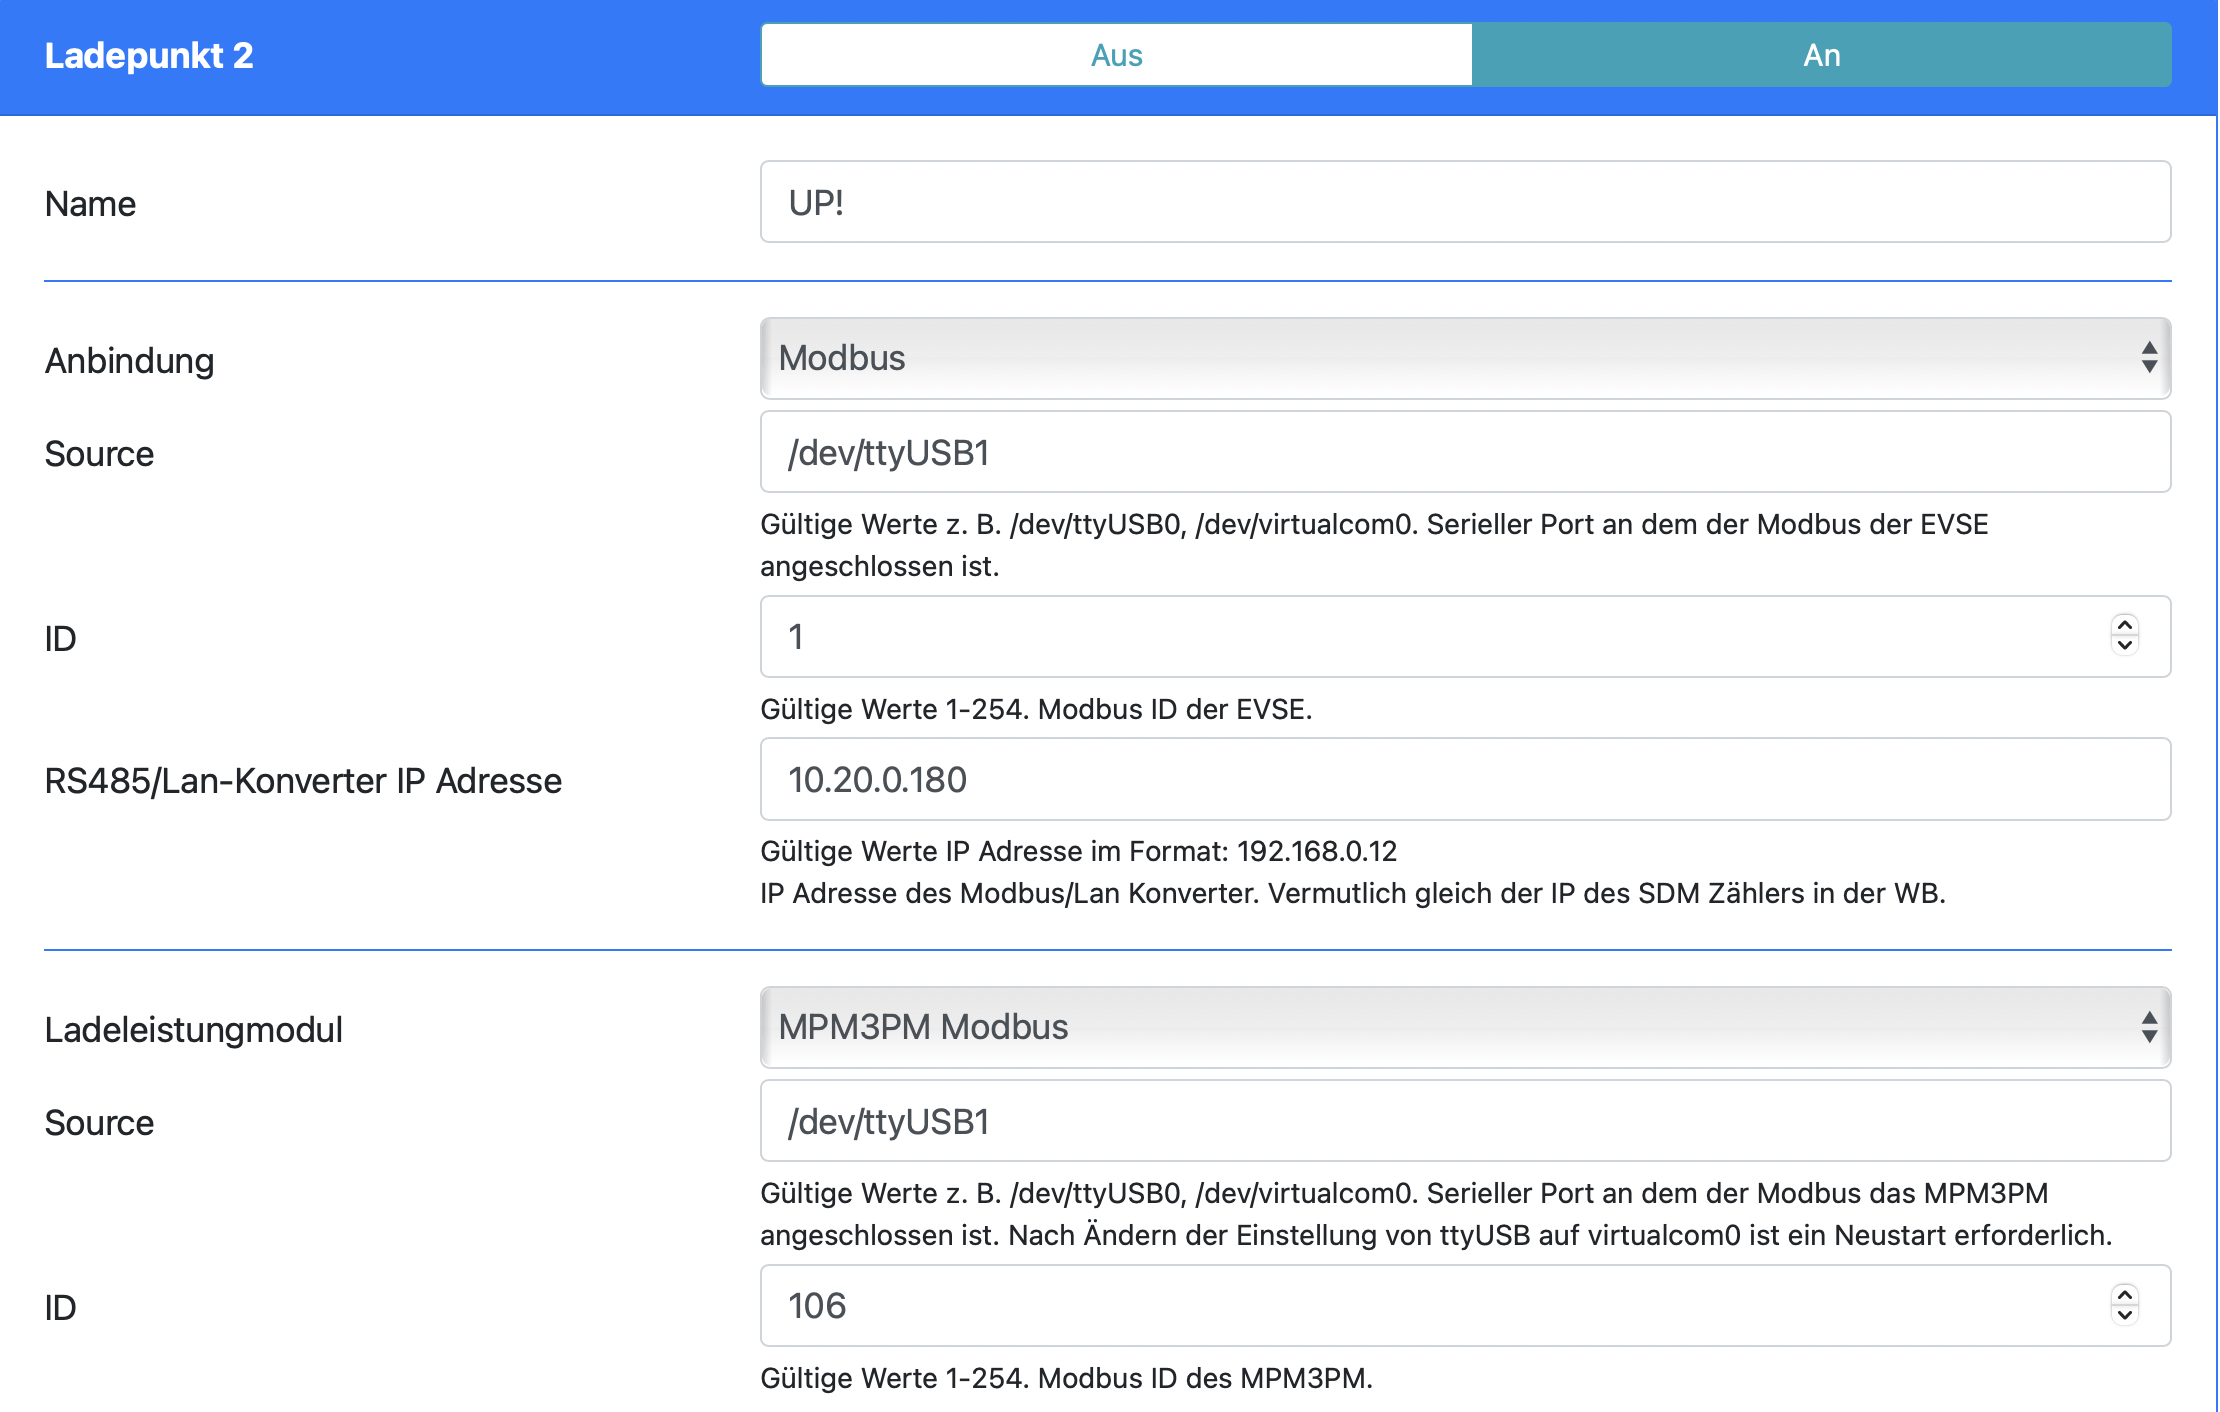Decrease the MPM3PM ID stepper down arrow
The width and height of the screenshot is (2220, 1412).
point(2124,1315)
